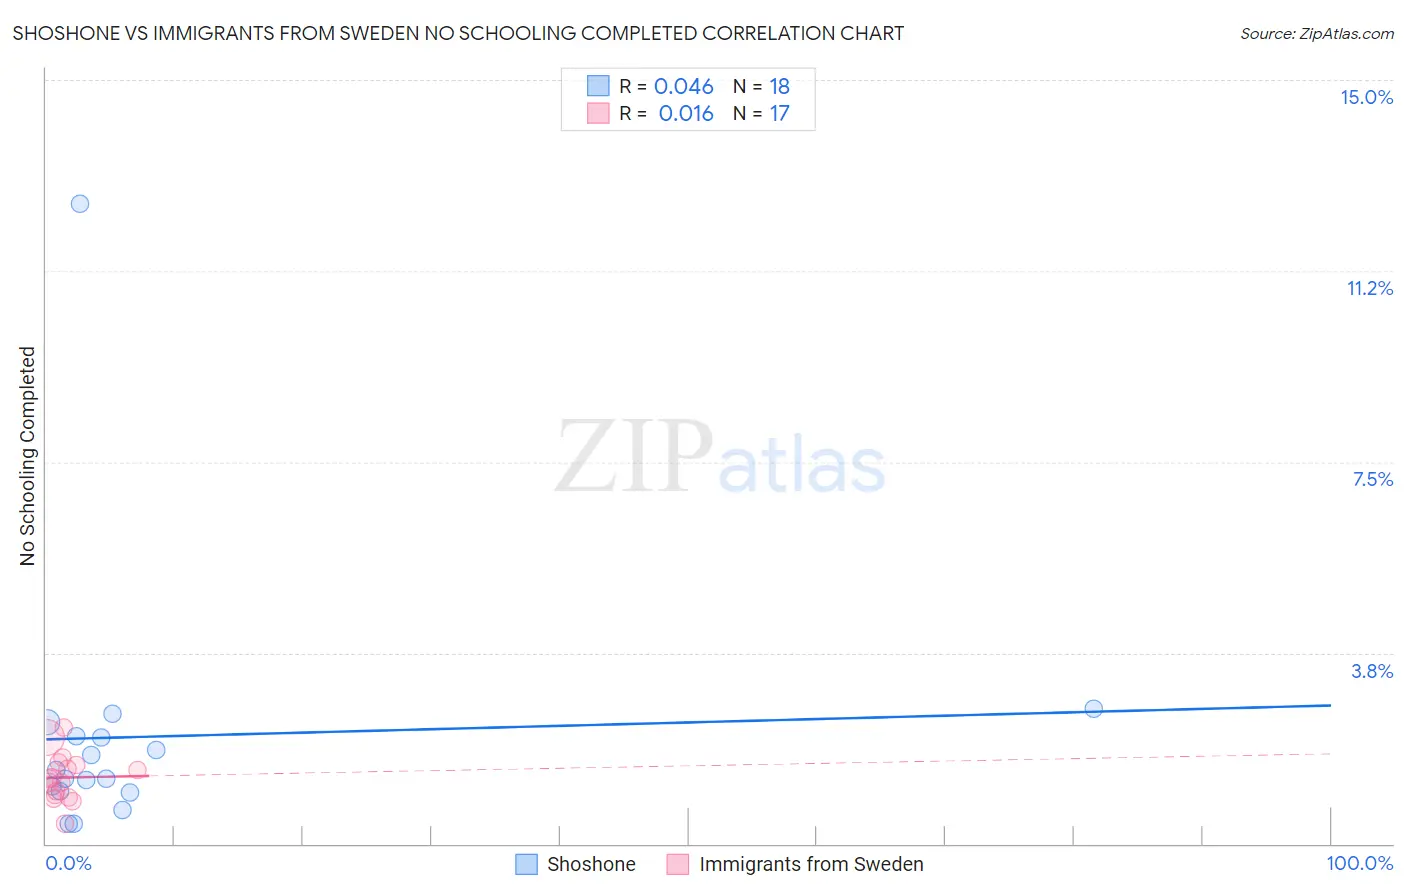This screenshot has height=892, width=1406.
Task: Click the blue Shoshone legend swatch at bottom
Action: click(526, 864)
